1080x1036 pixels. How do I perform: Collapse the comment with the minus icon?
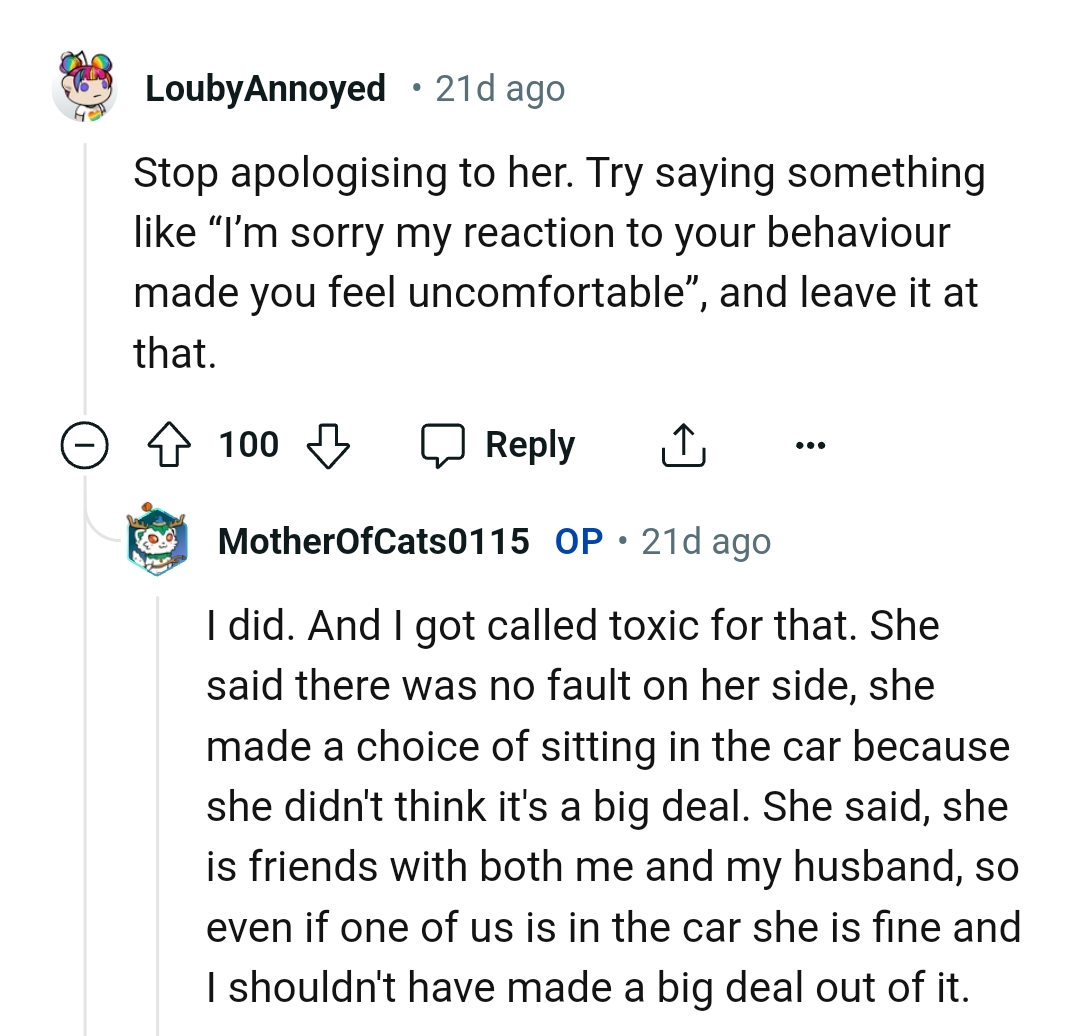(x=85, y=444)
